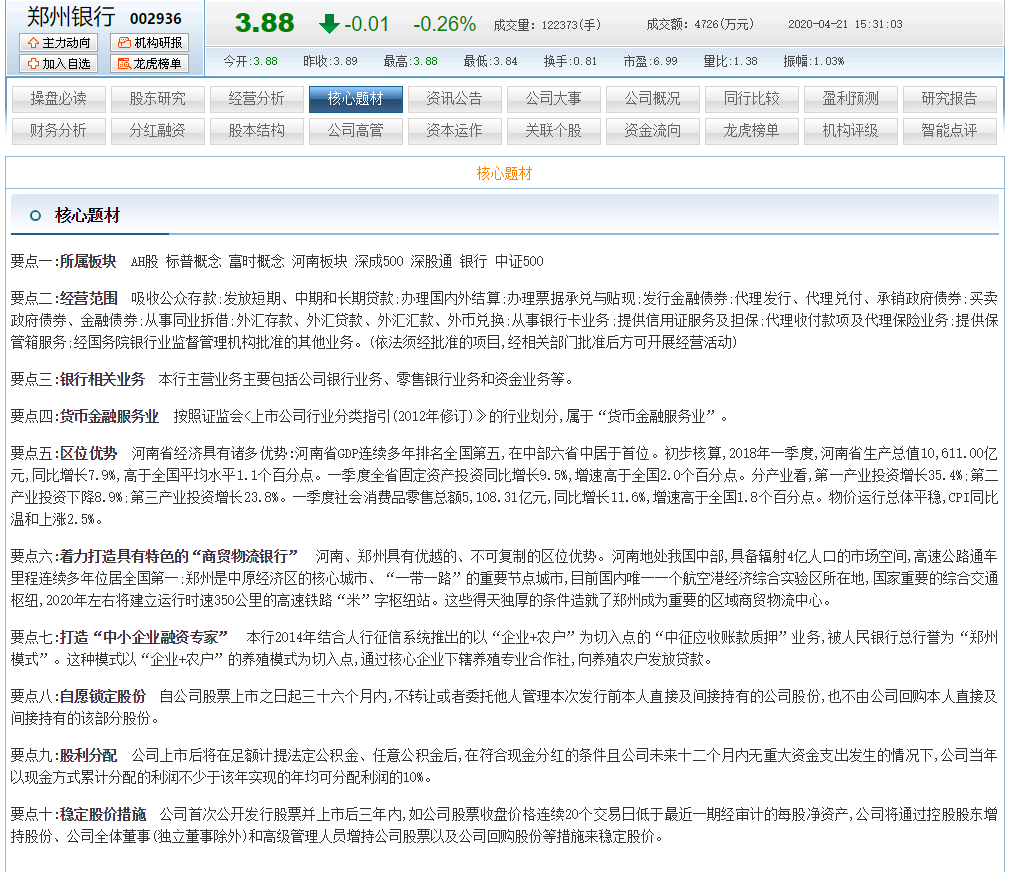View the 经营分析 page

coord(256,99)
